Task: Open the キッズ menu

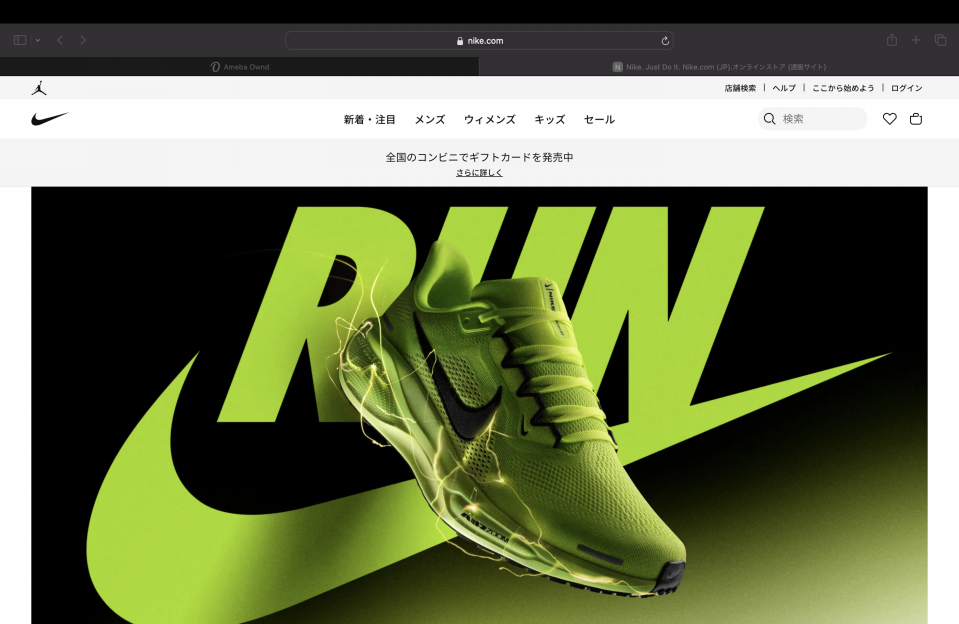Action: coord(550,119)
